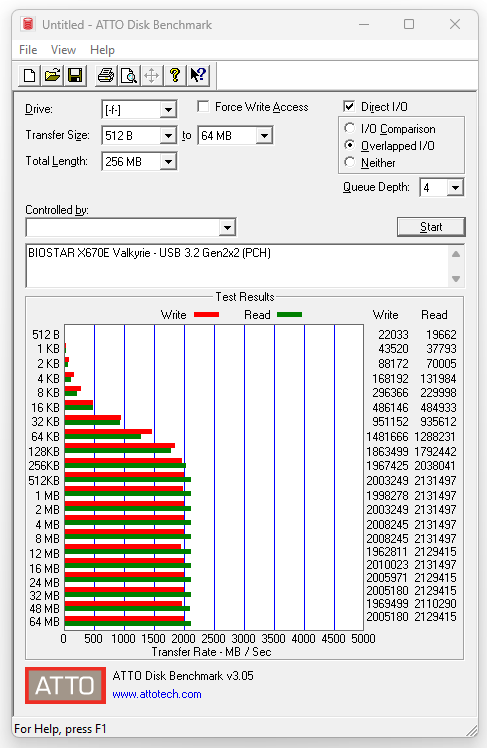Image resolution: width=487 pixels, height=748 pixels.
Task: Activate the context help arrow icon
Action: (198, 75)
